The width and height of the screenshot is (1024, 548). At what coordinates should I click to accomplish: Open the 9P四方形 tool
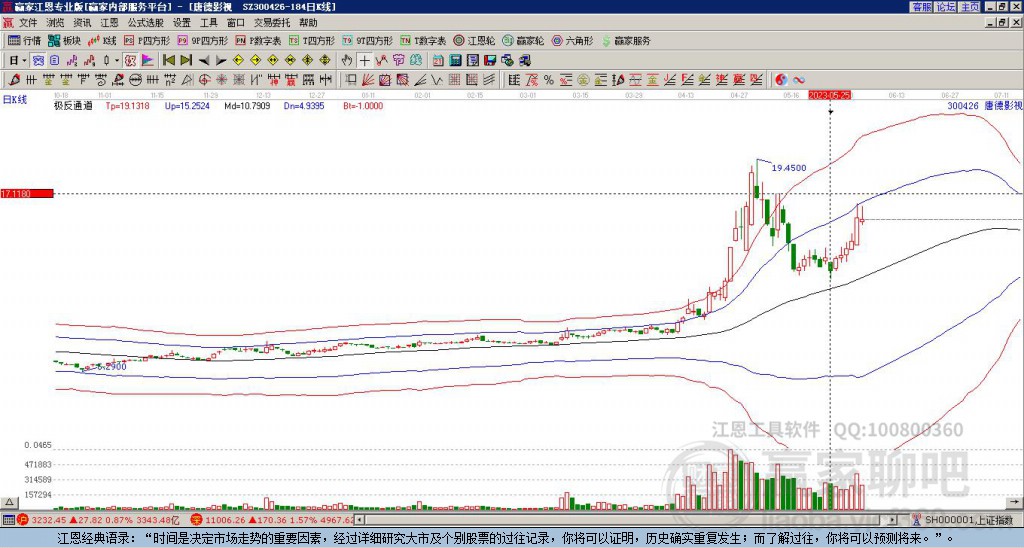click(202, 40)
